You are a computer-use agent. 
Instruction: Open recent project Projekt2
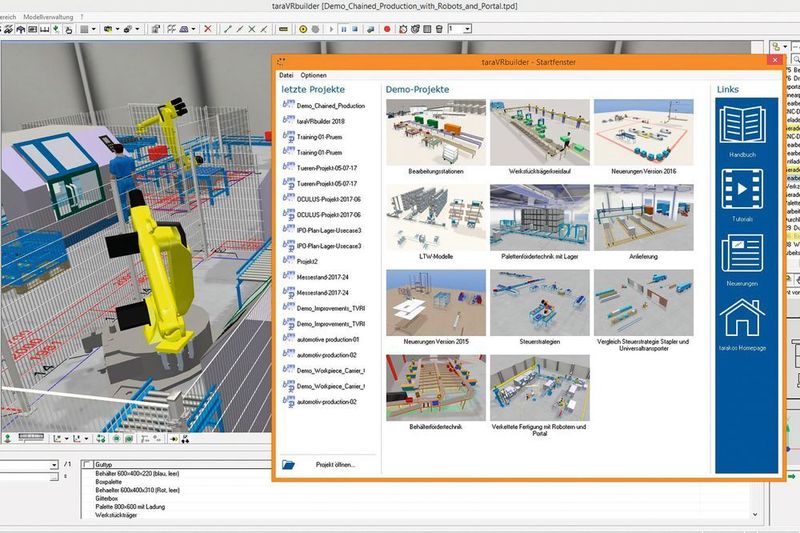coord(307,261)
